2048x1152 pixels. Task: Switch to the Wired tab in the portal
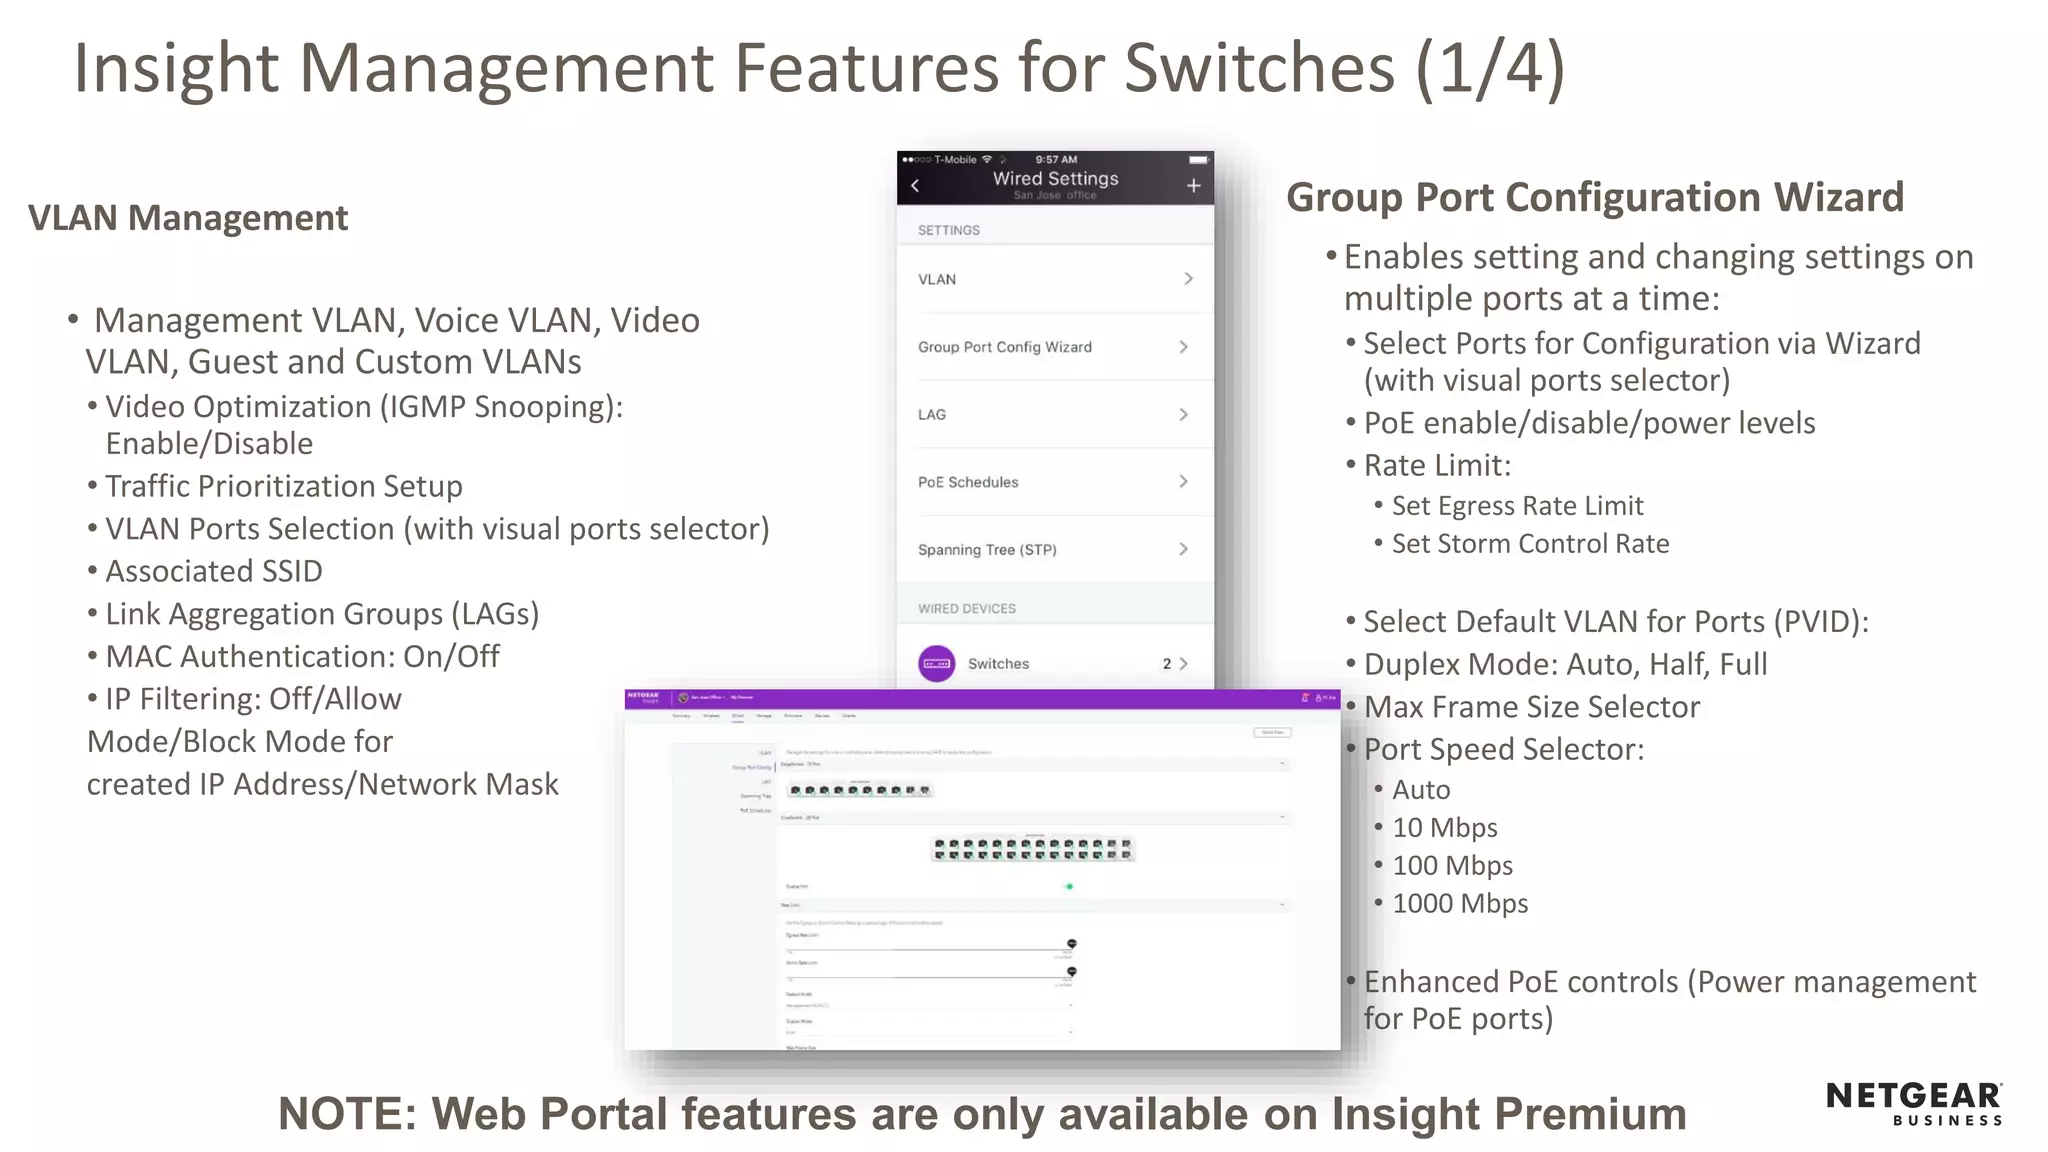tap(738, 715)
